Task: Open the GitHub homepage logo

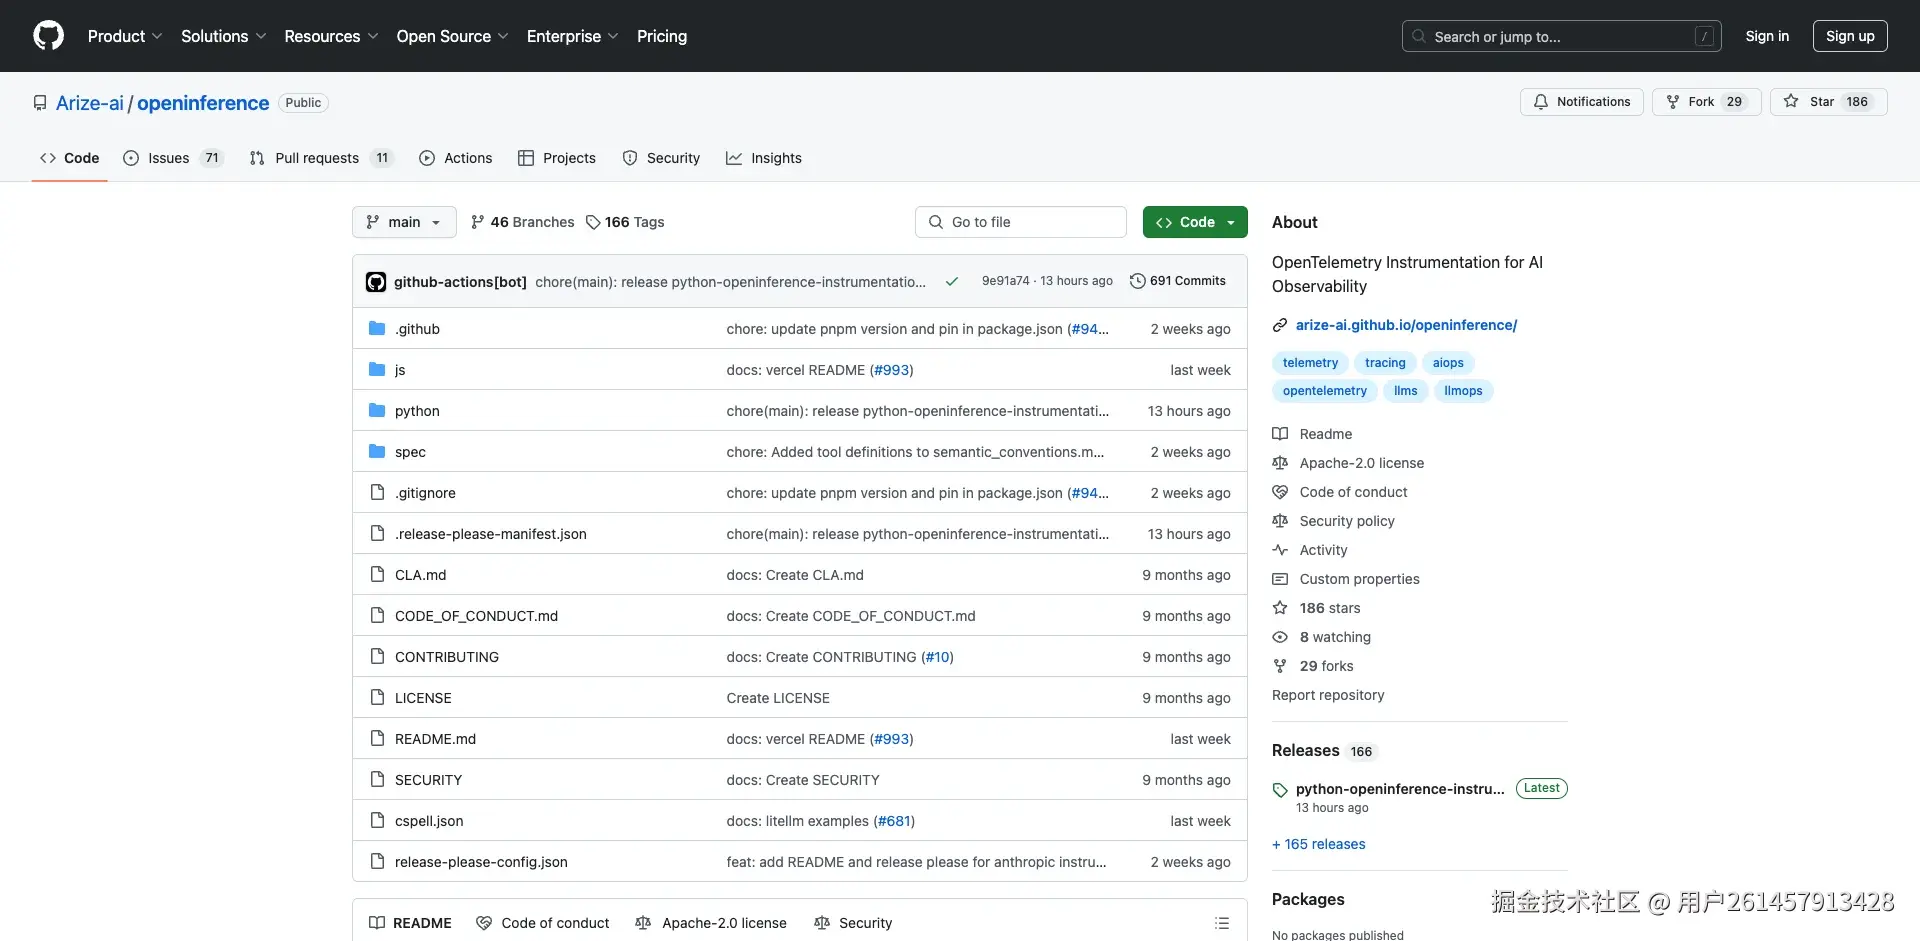Action: point(48,36)
